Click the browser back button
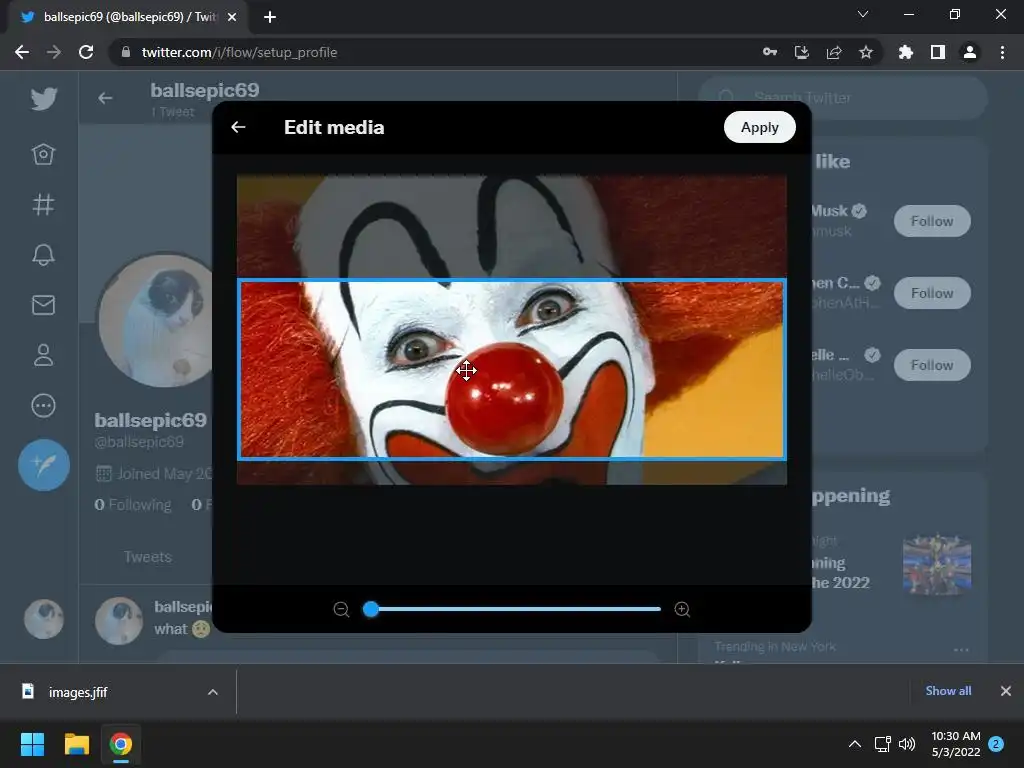 tap(22, 52)
